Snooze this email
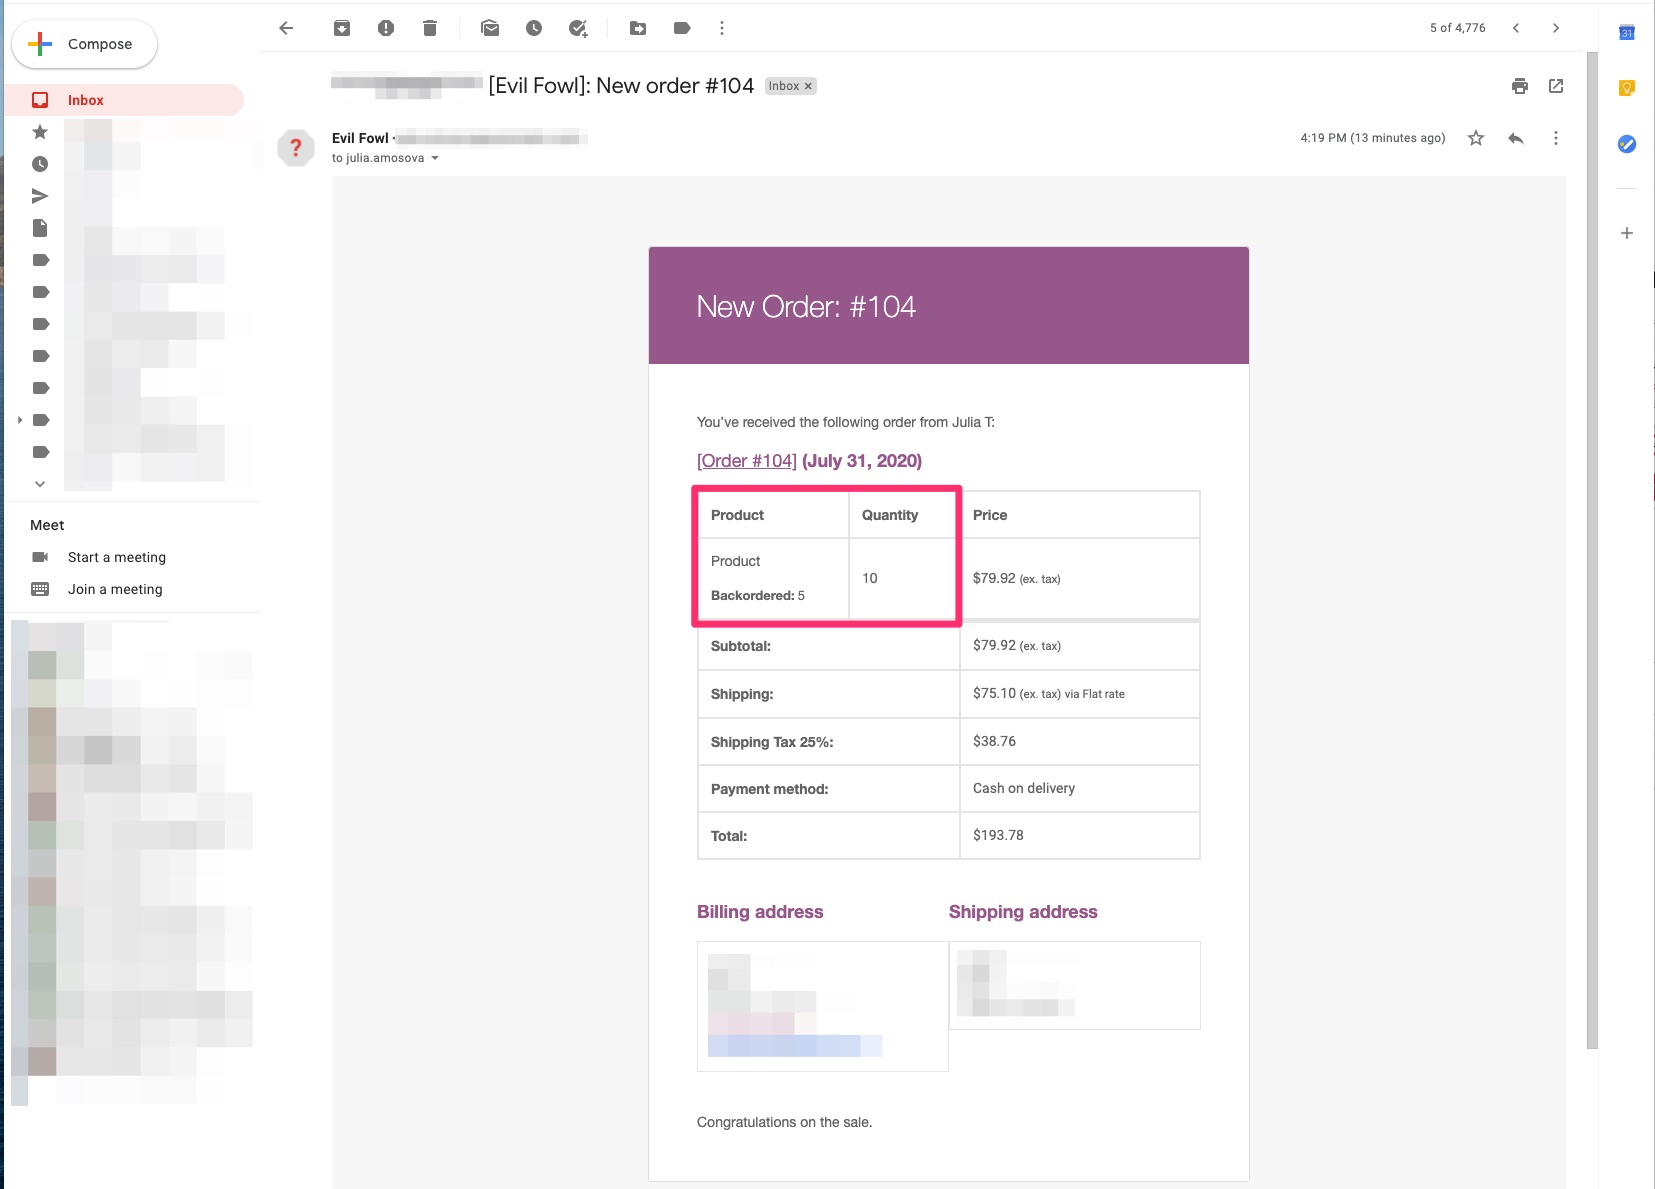The width and height of the screenshot is (1655, 1189). pos(533,28)
